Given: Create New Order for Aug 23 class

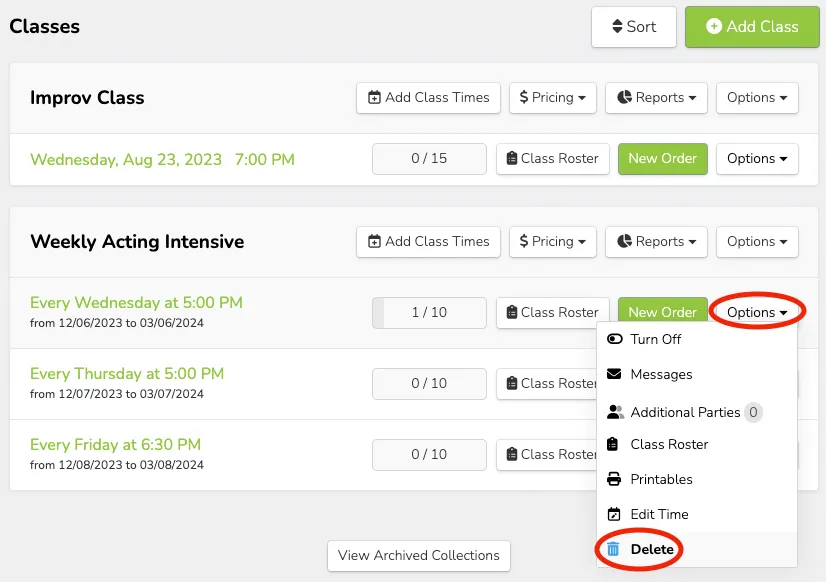Looking at the screenshot, I should point(663,159).
